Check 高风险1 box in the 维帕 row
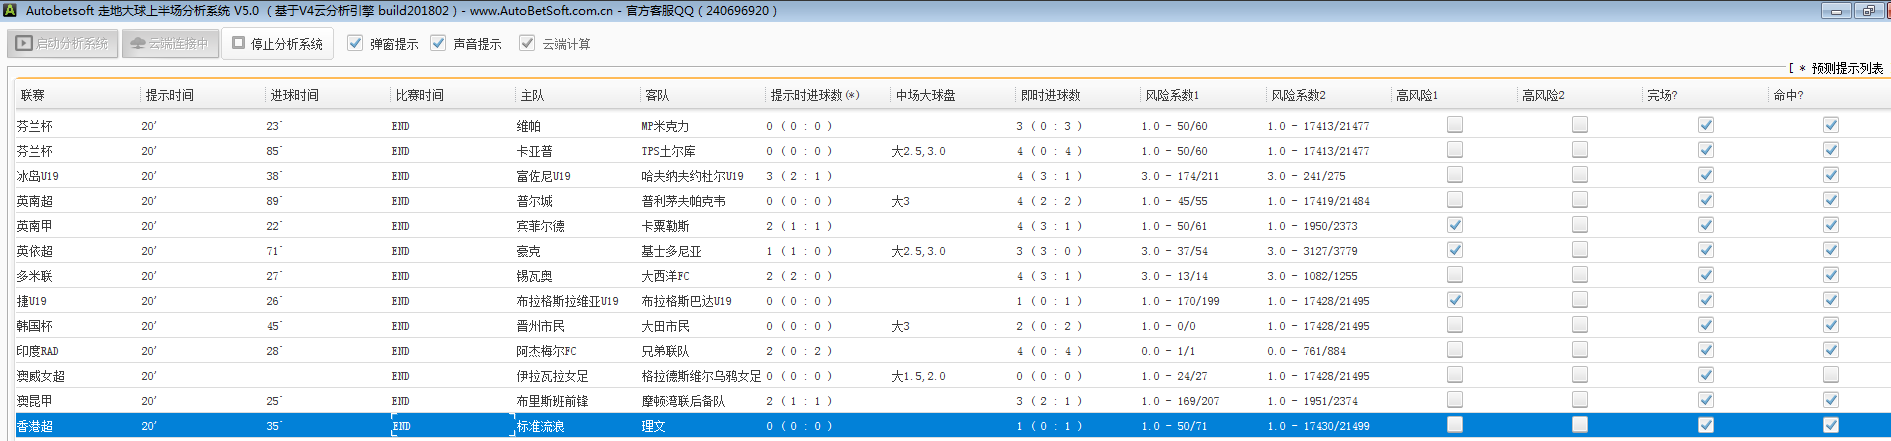Screen dimensions: 1891x441 coord(1455,125)
